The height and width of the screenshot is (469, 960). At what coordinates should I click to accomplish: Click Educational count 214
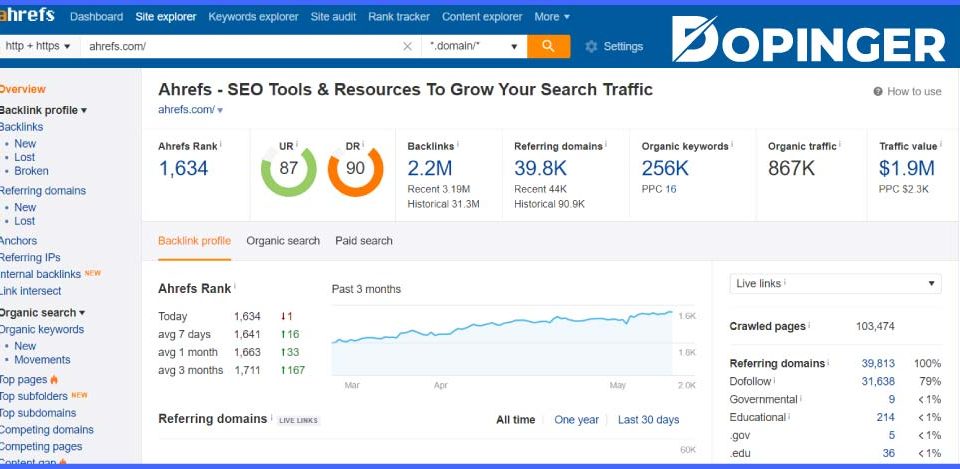coord(885,418)
